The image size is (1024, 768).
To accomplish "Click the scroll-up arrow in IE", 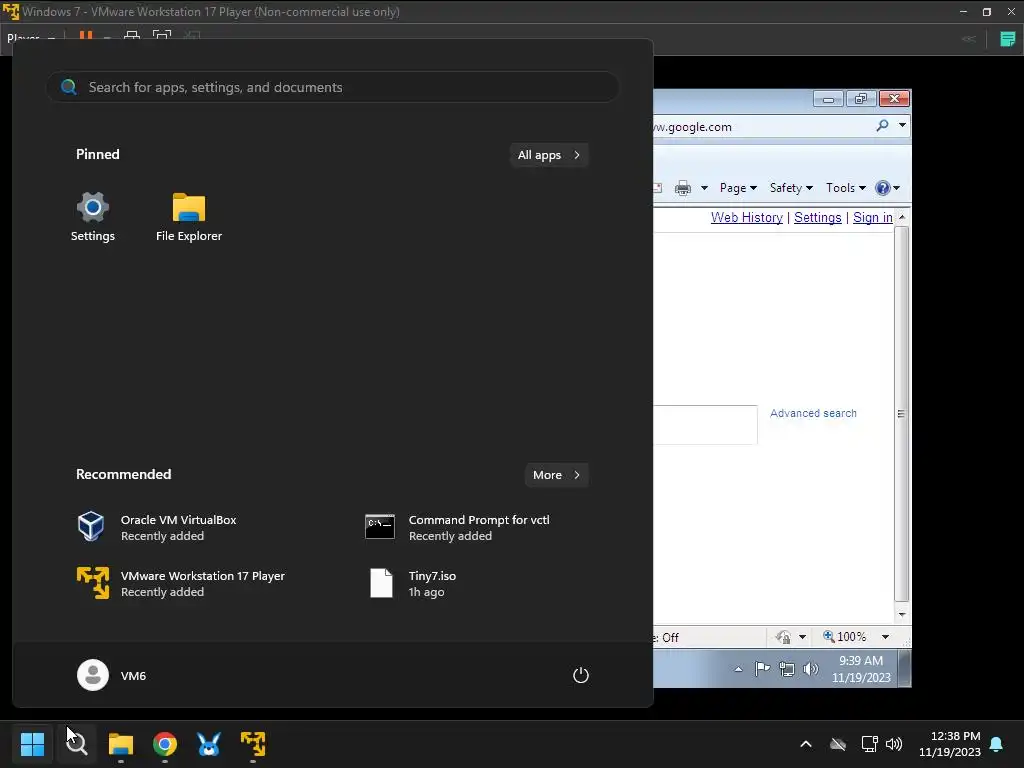I will 902,217.
